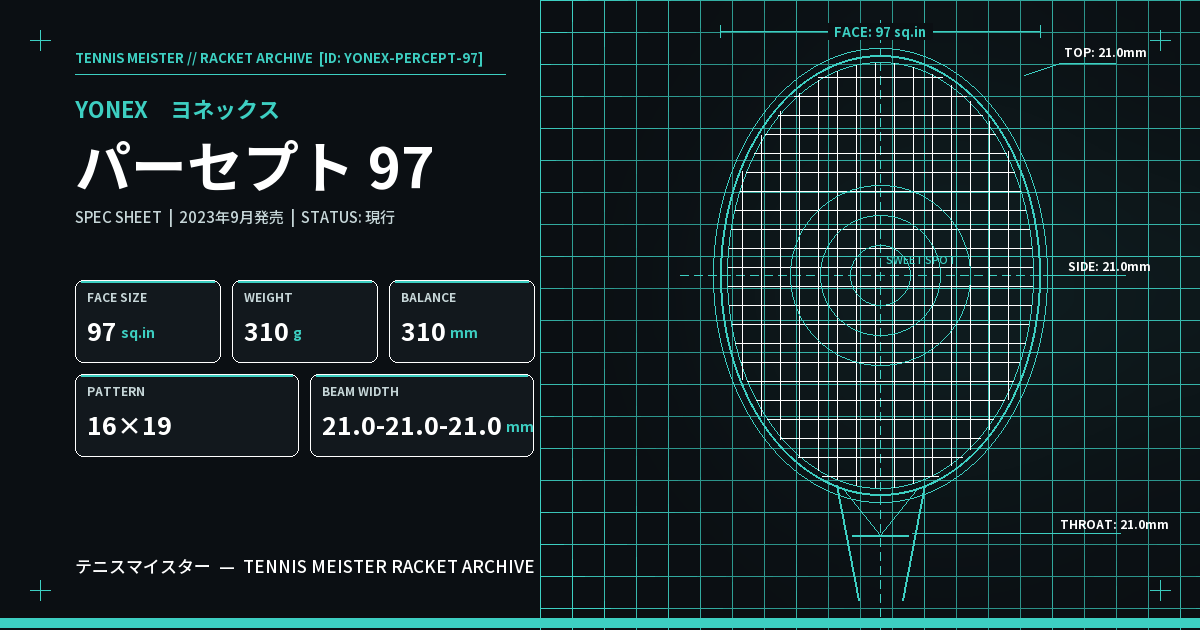Click the FACE: 97 sq.in dimension label
This screenshot has height=630, width=1200.
(x=880, y=32)
